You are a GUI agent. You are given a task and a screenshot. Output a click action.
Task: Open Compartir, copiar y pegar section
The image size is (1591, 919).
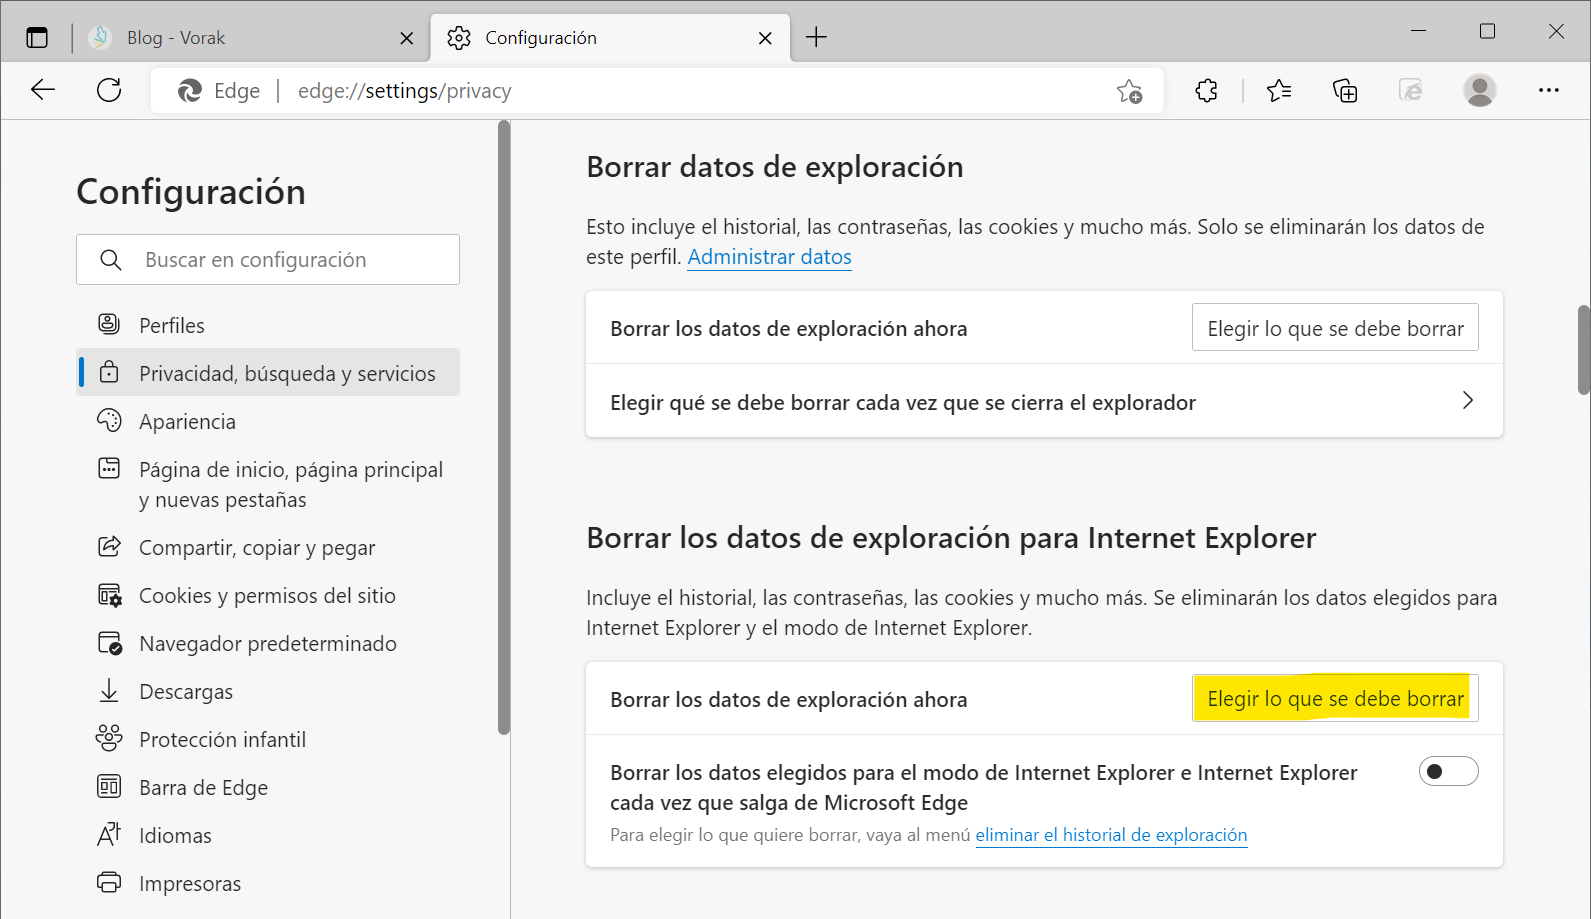[x=268, y=547]
